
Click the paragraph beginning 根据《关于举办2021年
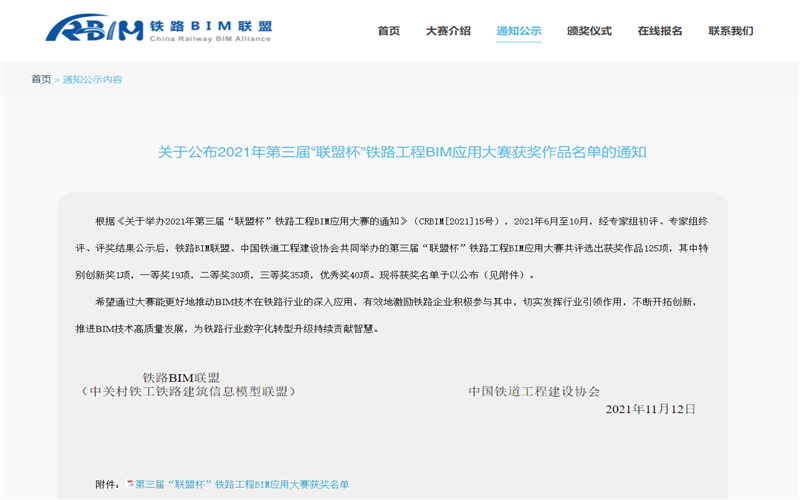tap(392, 248)
